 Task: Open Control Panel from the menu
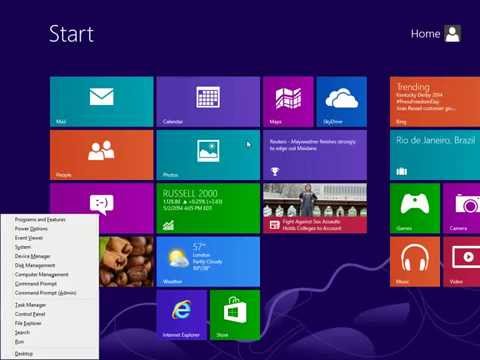click(50, 314)
